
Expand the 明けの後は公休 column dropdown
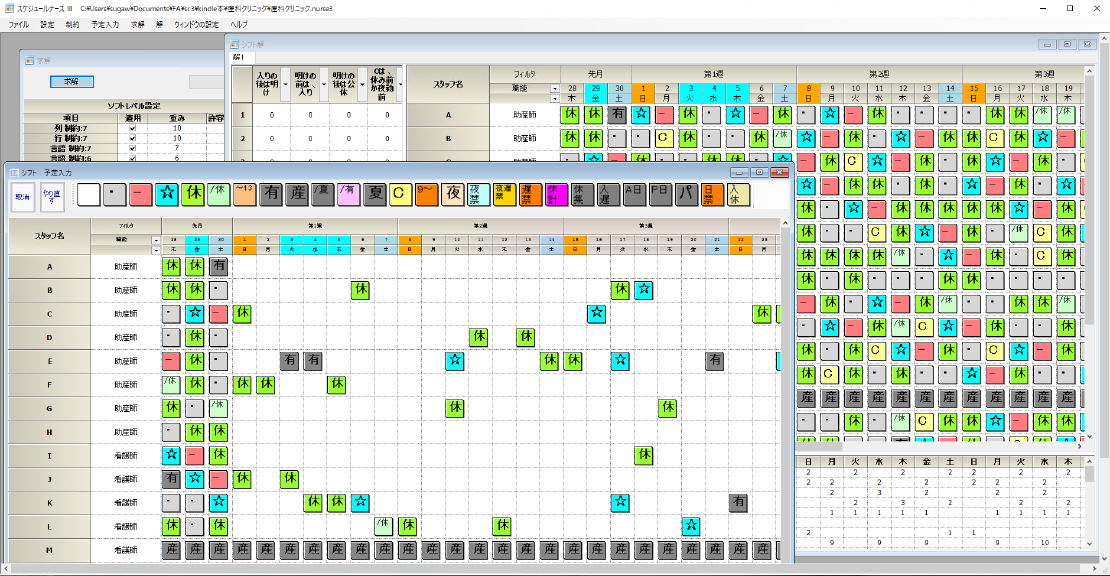(x=363, y=84)
